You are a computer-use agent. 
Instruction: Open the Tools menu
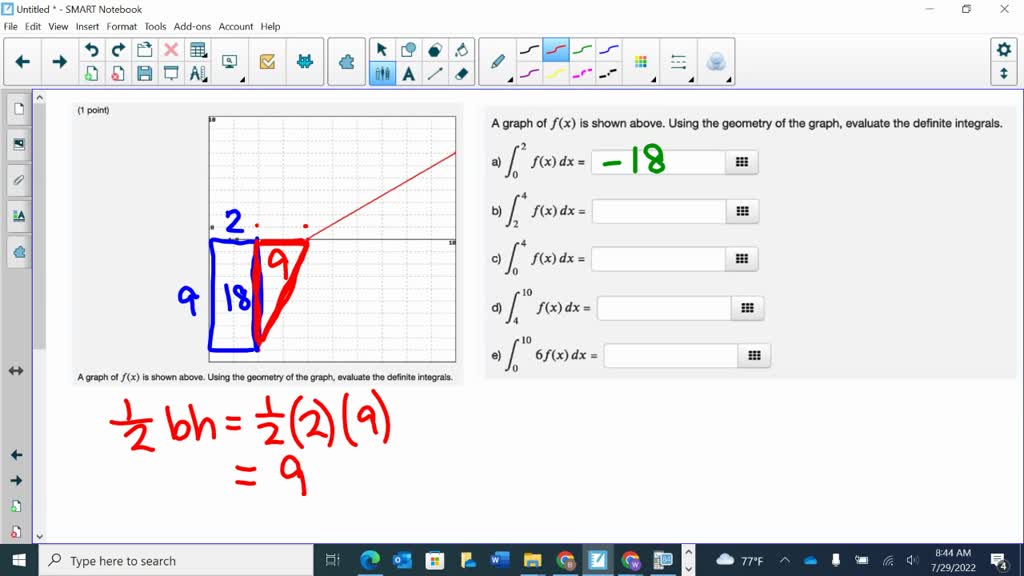[154, 26]
